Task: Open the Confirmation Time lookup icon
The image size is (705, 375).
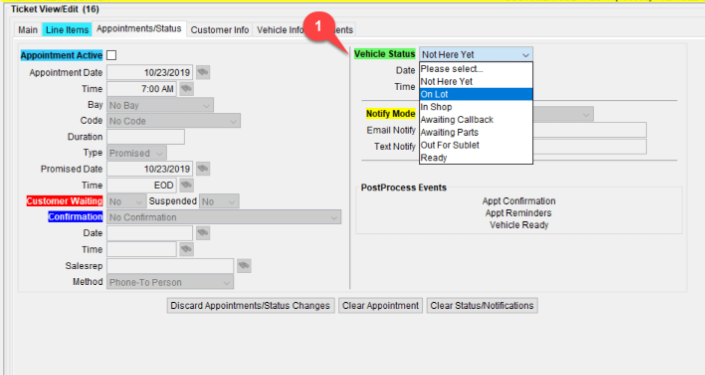Action: [x=186, y=249]
